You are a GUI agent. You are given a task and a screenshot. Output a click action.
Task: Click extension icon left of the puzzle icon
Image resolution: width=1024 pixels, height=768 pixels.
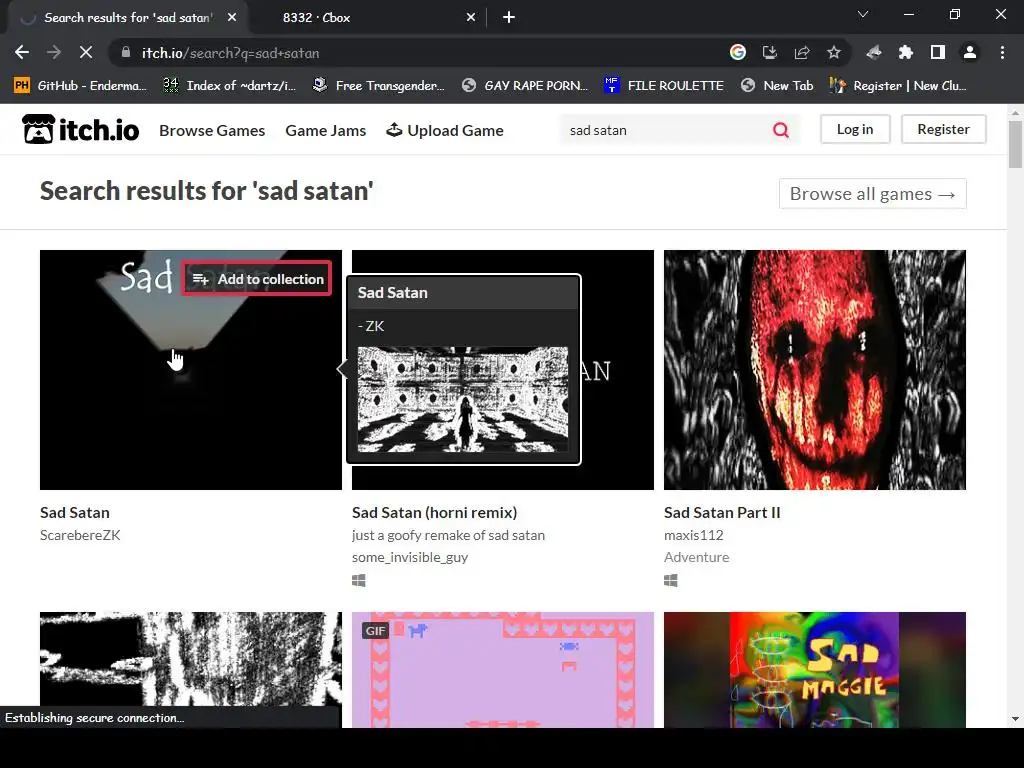(x=874, y=53)
